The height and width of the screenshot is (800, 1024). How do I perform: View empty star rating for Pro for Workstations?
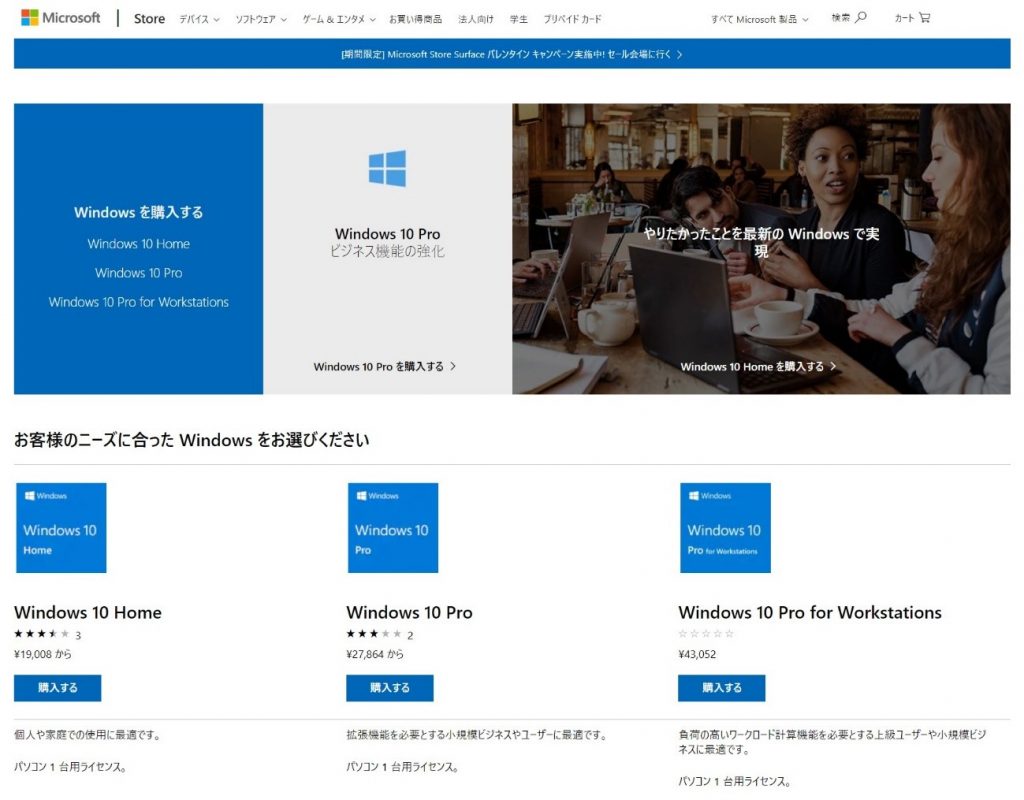point(706,633)
